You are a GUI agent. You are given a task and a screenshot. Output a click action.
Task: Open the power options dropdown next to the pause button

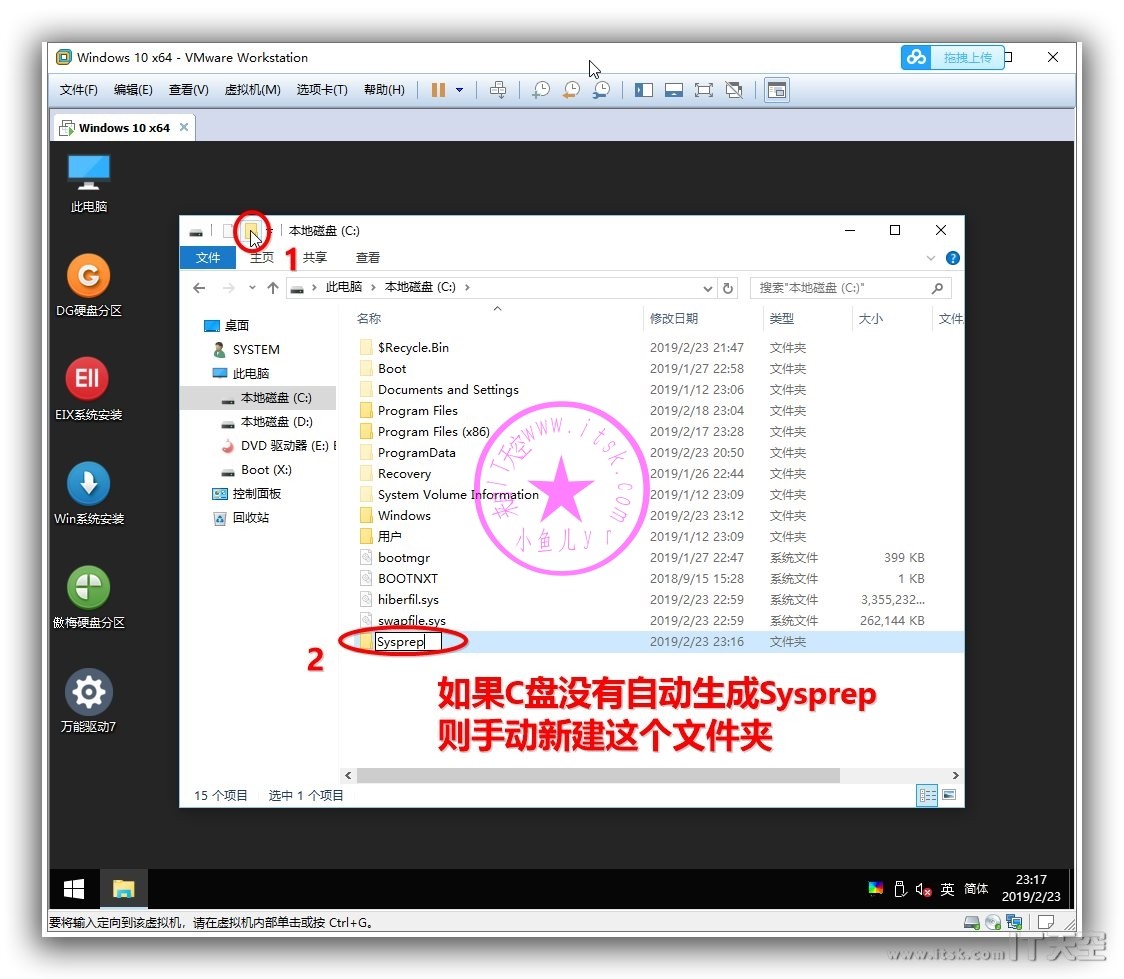[459, 90]
